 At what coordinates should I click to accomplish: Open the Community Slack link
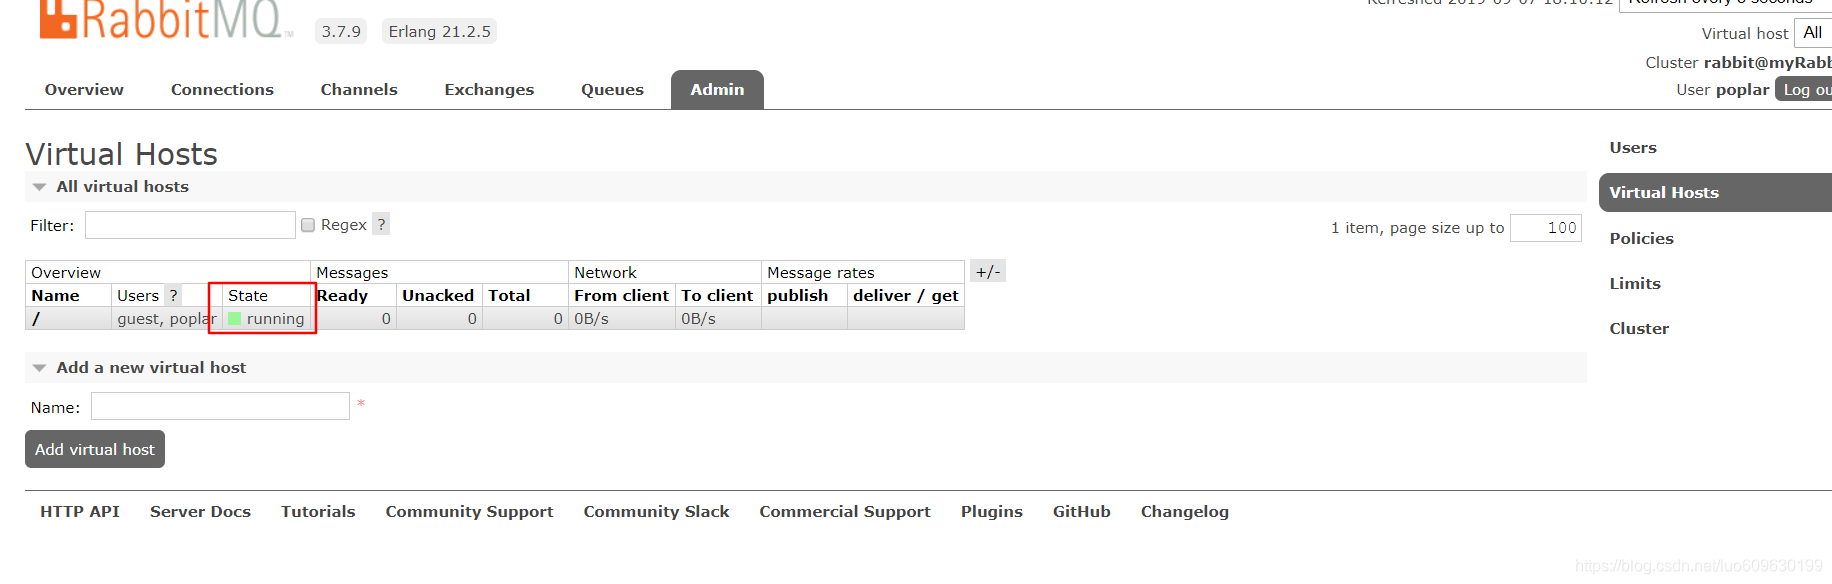tap(656, 511)
